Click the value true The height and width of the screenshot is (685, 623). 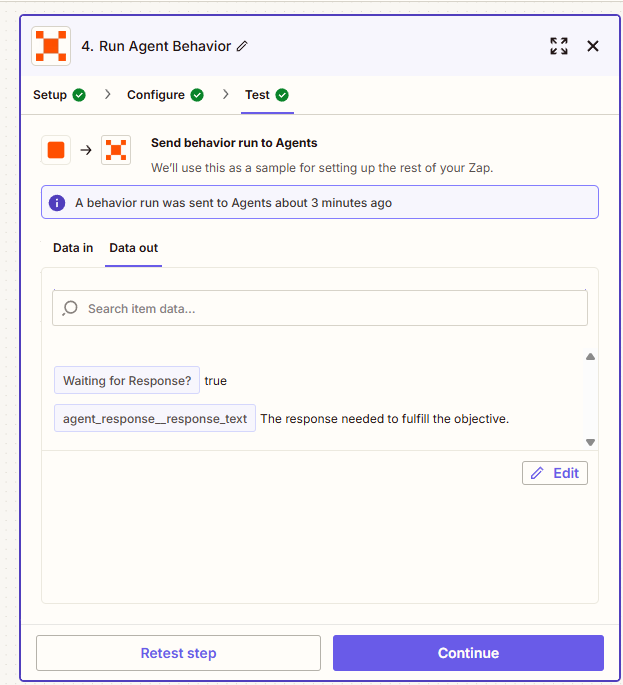tap(215, 381)
